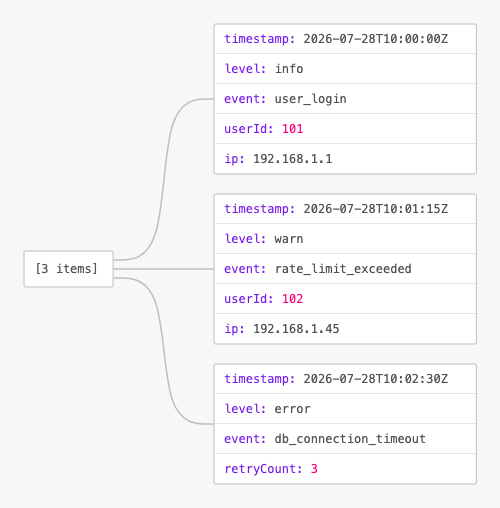Click the 'event: user_login' row
Viewport: 500px width, 508px height.
pos(345,99)
